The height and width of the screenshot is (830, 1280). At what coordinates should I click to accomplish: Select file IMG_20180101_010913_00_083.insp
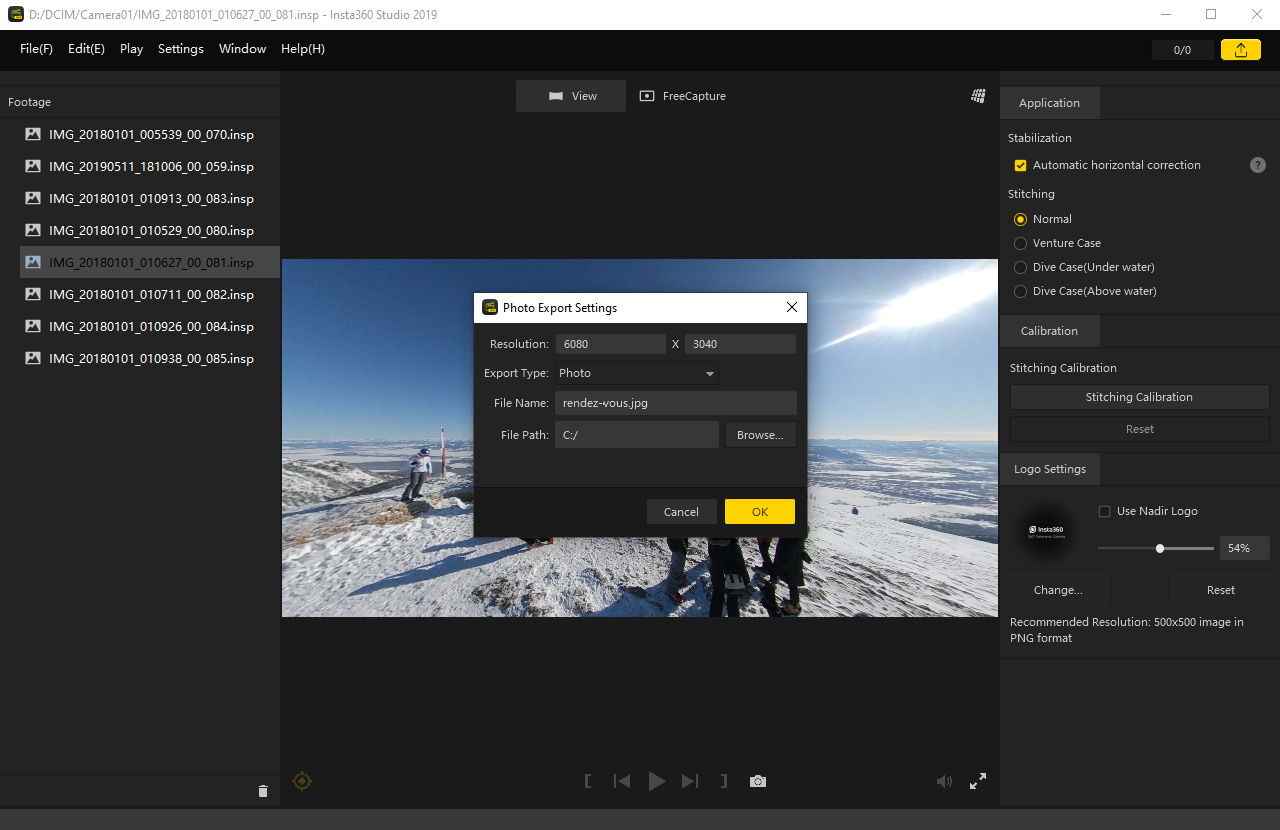[150, 198]
